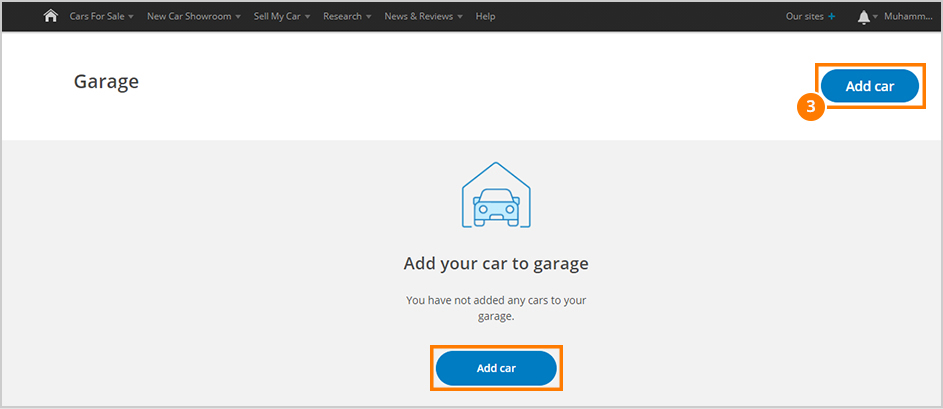This screenshot has width=943, height=409.
Task: Click the 'Add your car to garage' heading
Action: click(496, 264)
